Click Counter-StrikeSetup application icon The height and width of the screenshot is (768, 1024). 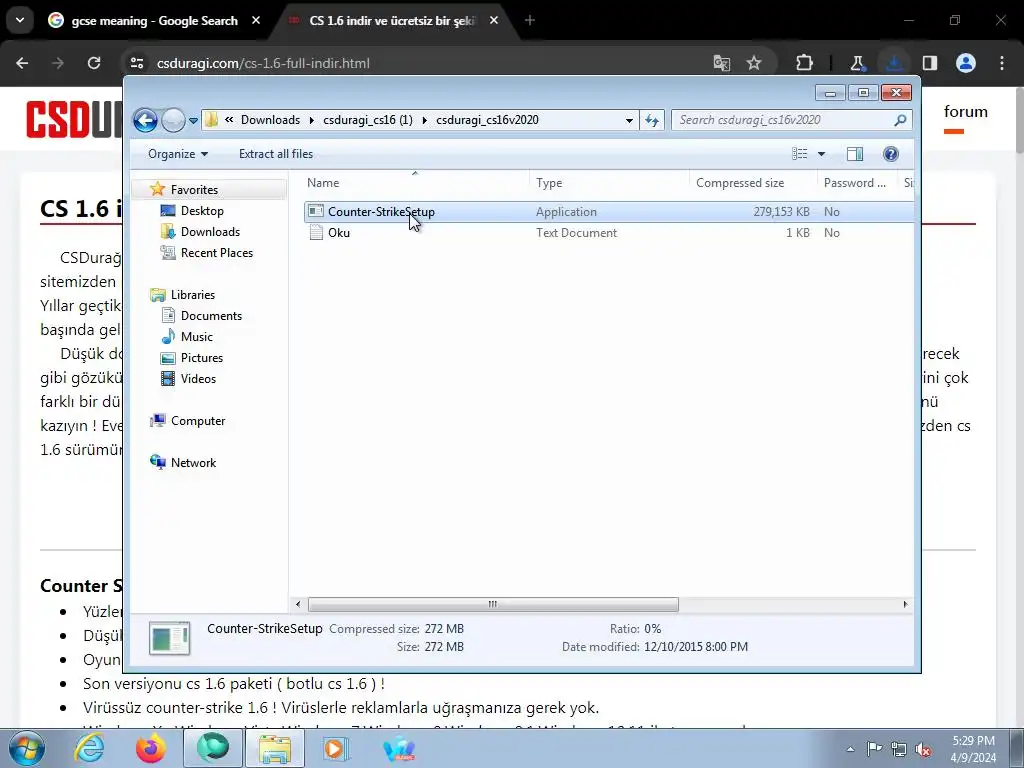pos(316,211)
